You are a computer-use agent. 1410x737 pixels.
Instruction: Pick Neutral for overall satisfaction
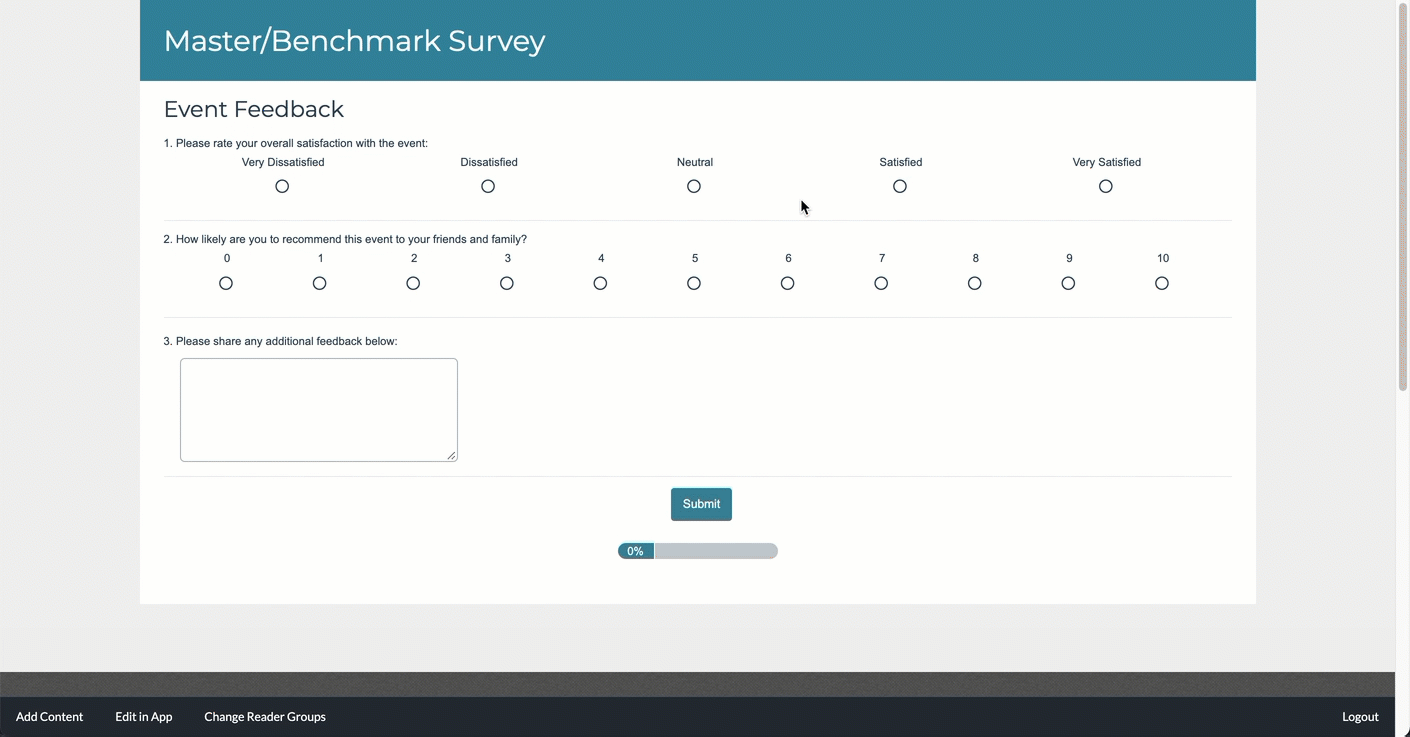[x=694, y=187]
